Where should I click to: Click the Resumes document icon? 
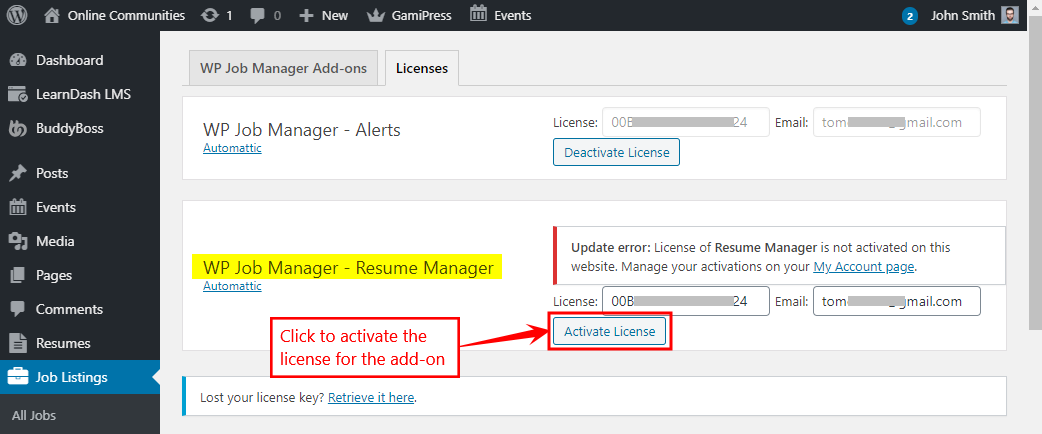(17, 344)
